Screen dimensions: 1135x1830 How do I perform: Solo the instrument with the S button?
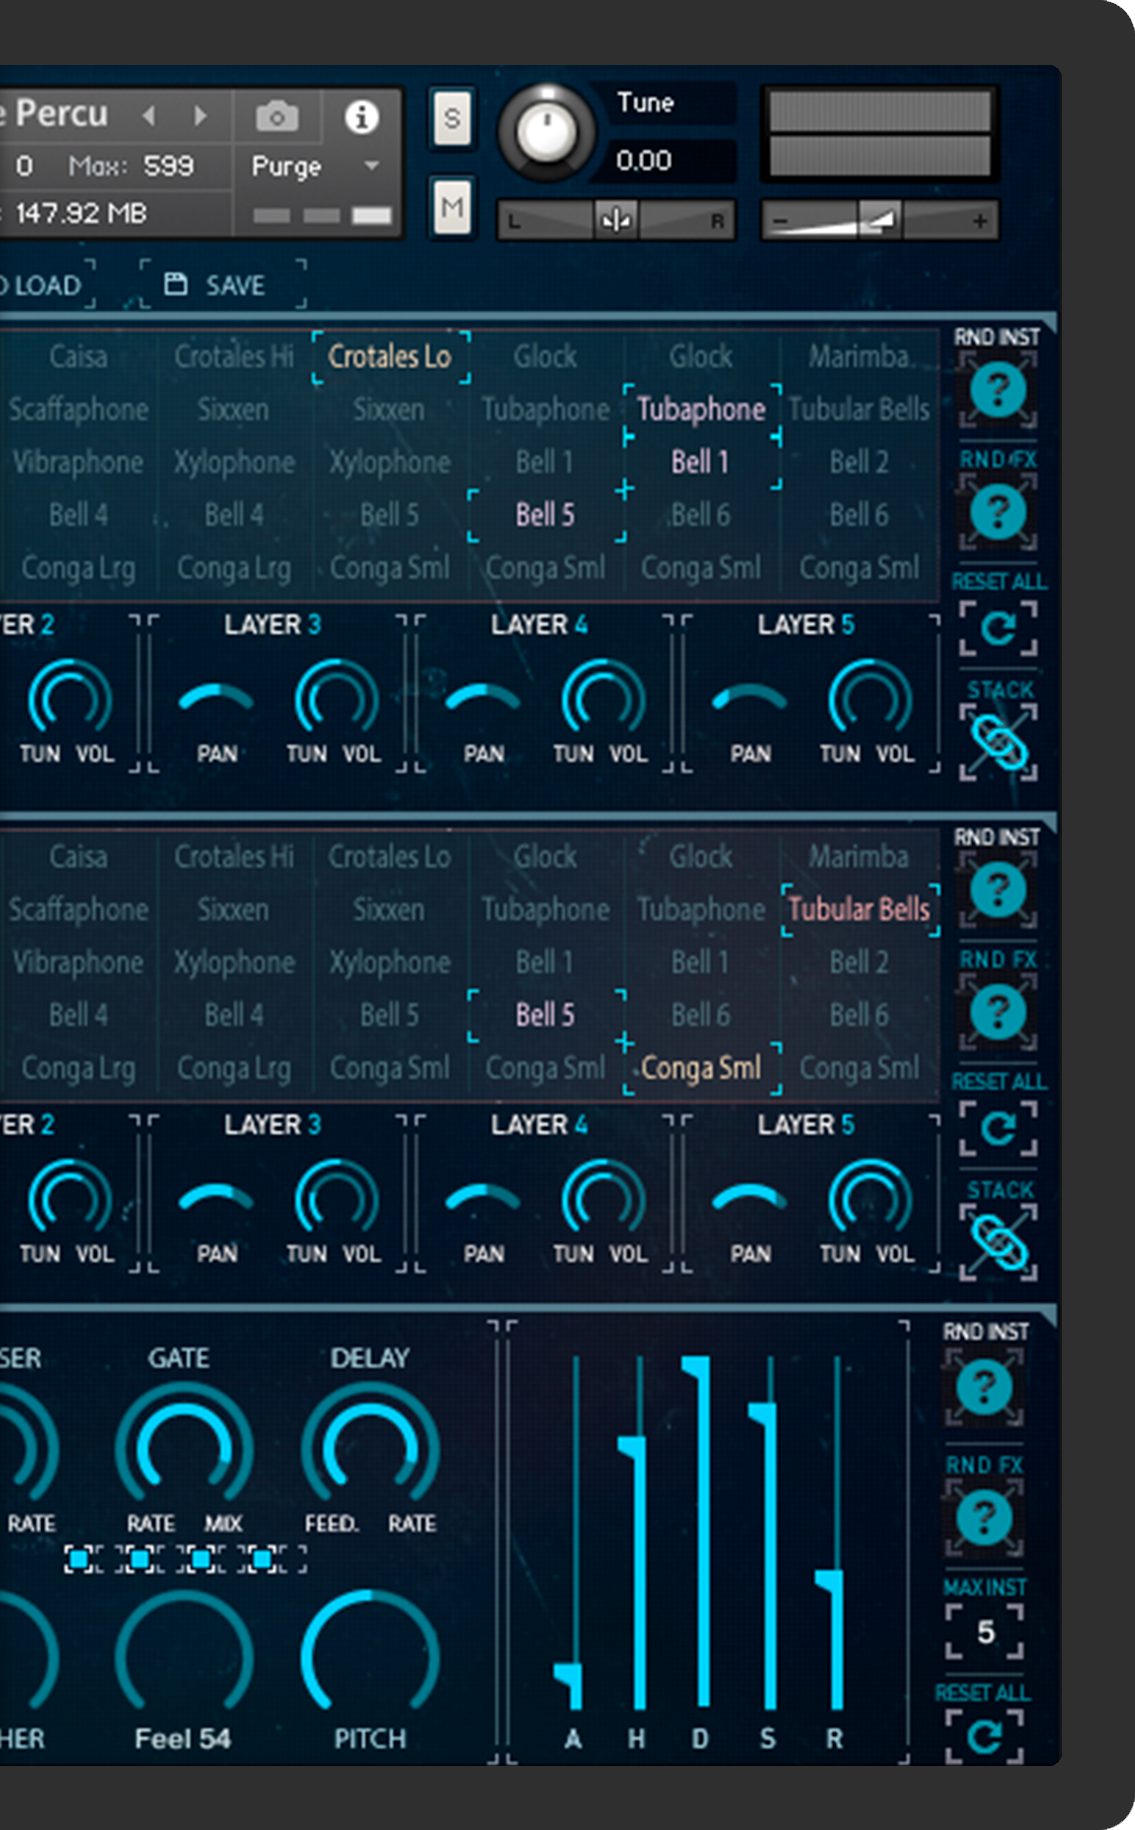coord(452,118)
